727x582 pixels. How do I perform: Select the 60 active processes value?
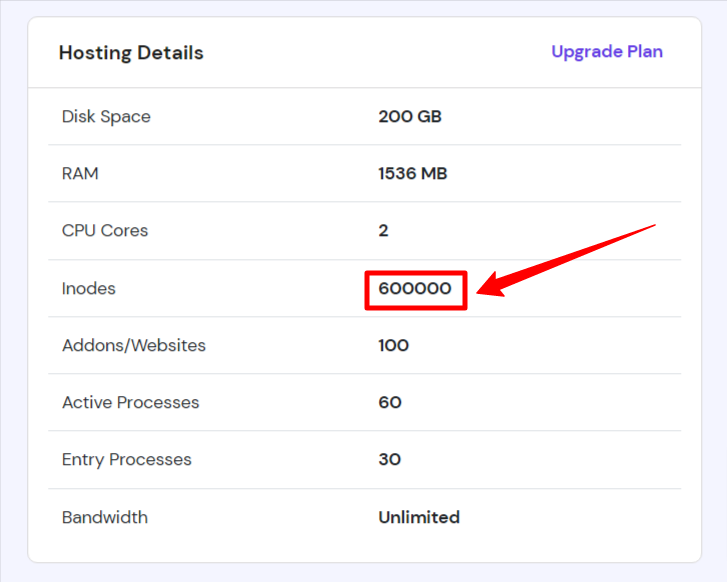pos(390,403)
